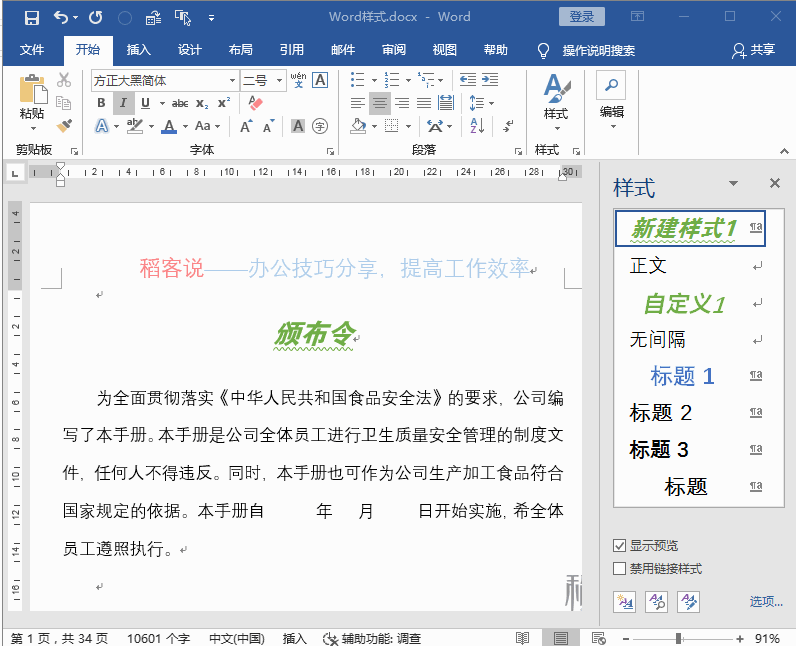Open the font name dropdown 方正大黑简体

(232, 80)
